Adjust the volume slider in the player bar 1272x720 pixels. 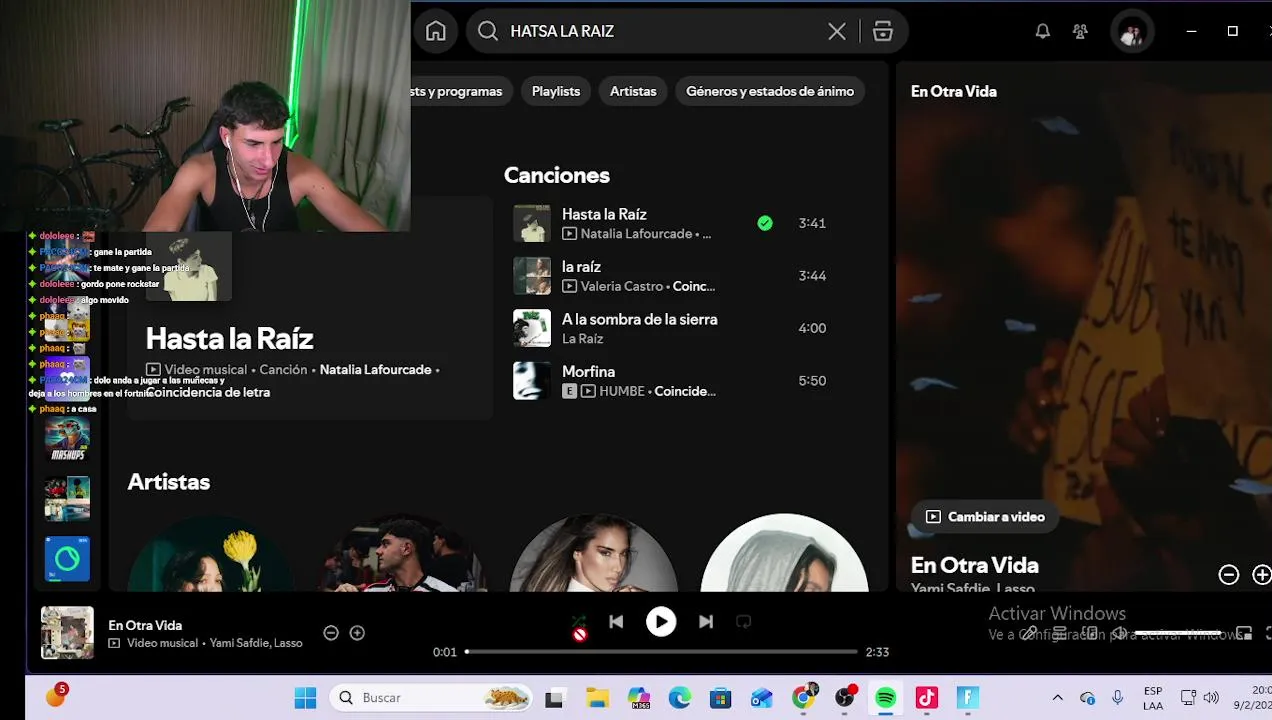[1178, 634]
